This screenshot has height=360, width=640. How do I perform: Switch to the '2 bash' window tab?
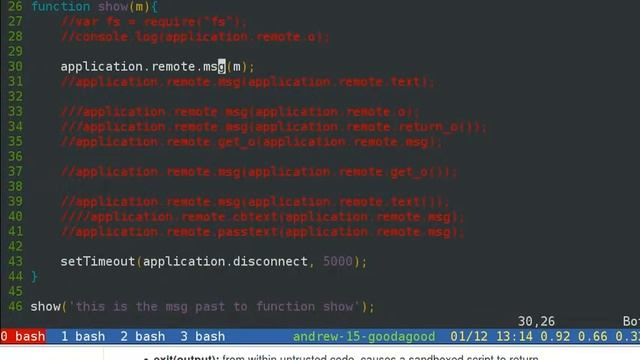[143, 336]
